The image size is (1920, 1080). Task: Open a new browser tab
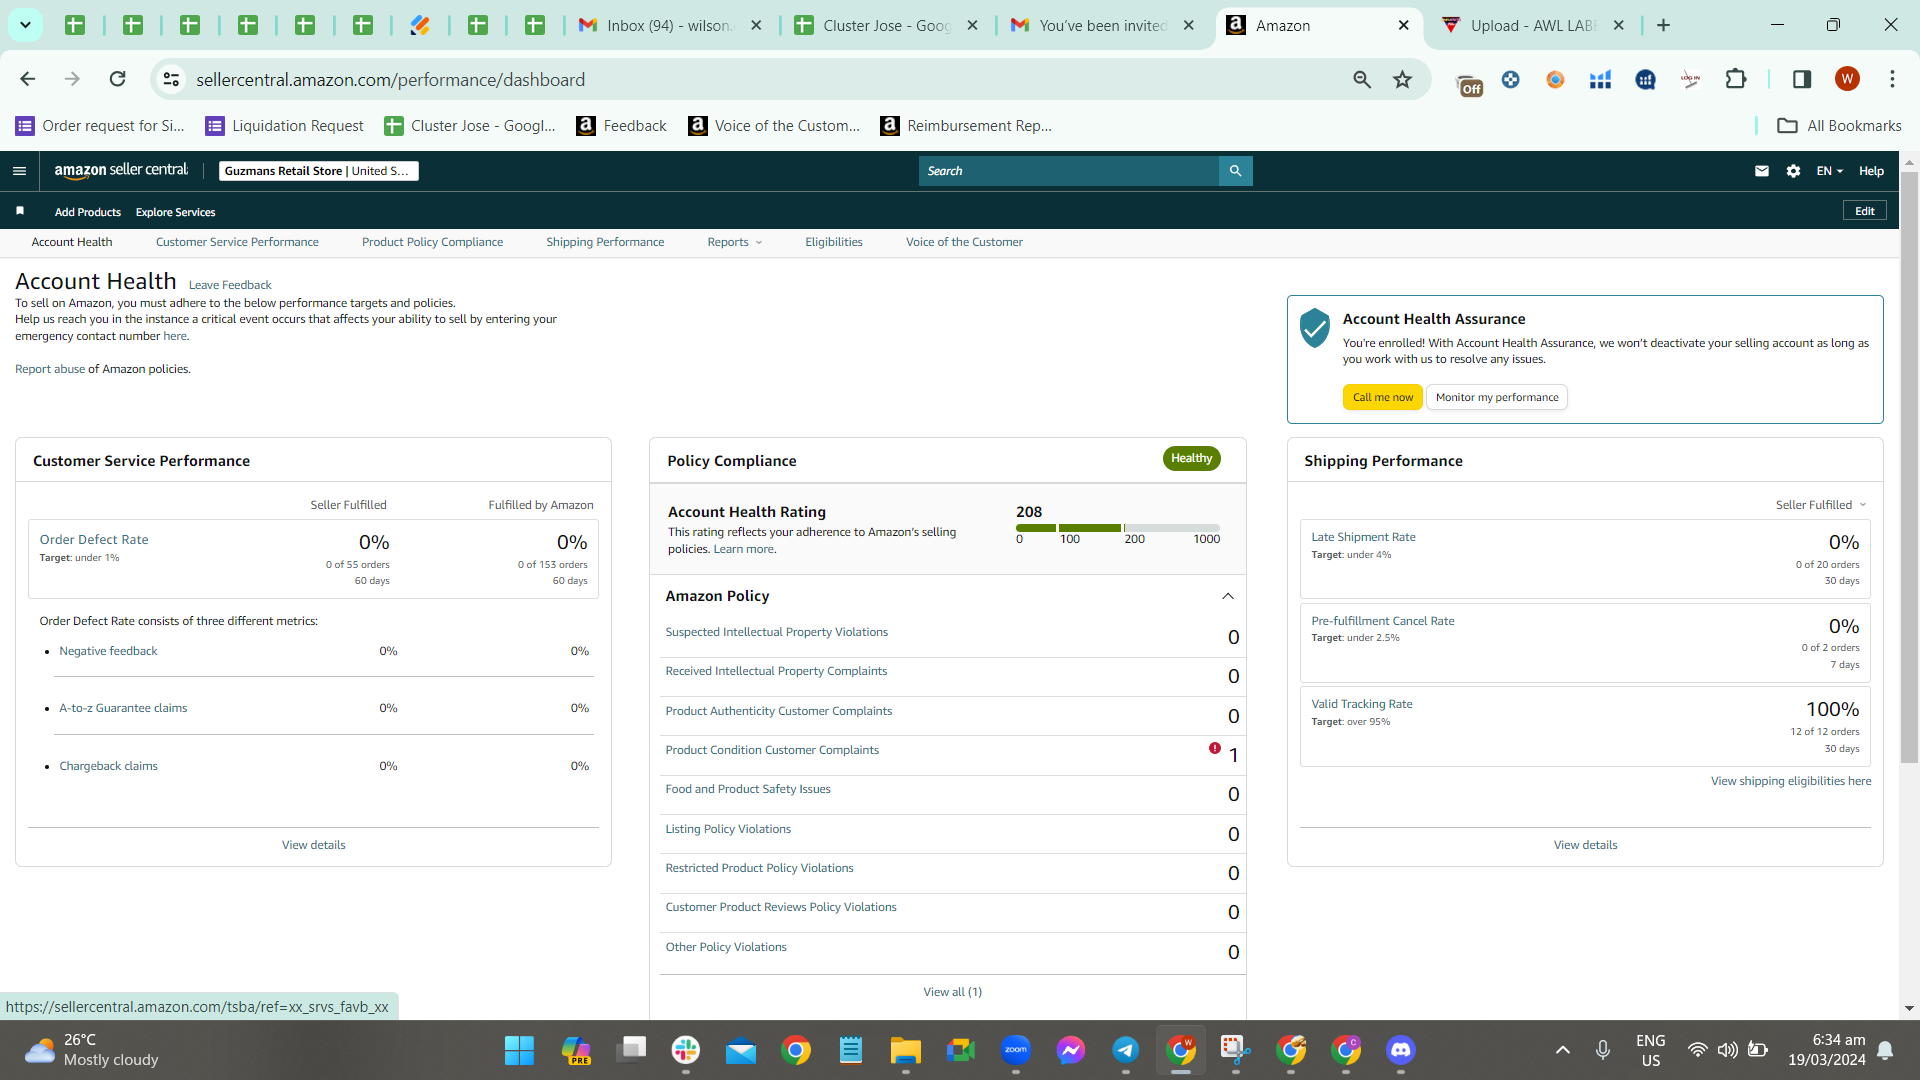[x=1663, y=25]
